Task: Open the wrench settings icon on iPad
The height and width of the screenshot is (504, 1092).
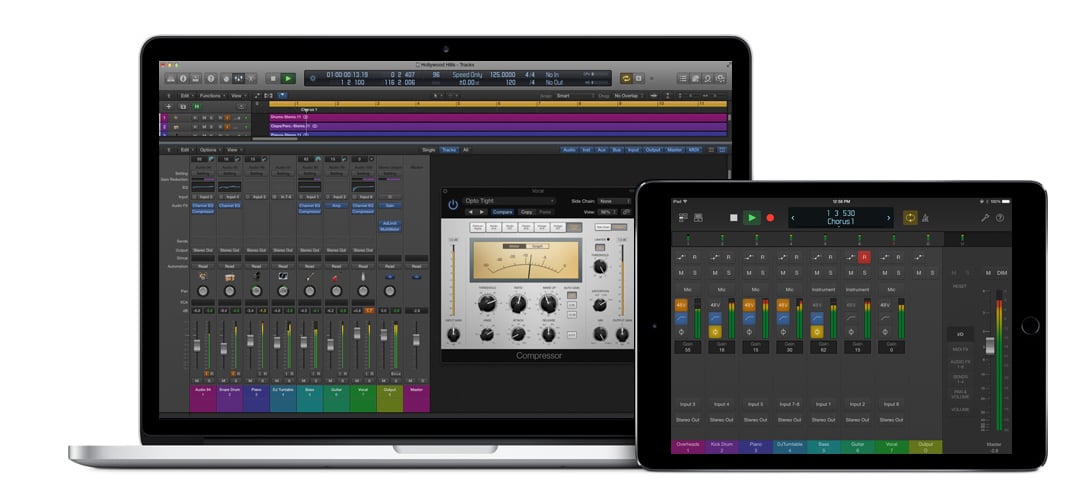Action: (x=985, y=218)
